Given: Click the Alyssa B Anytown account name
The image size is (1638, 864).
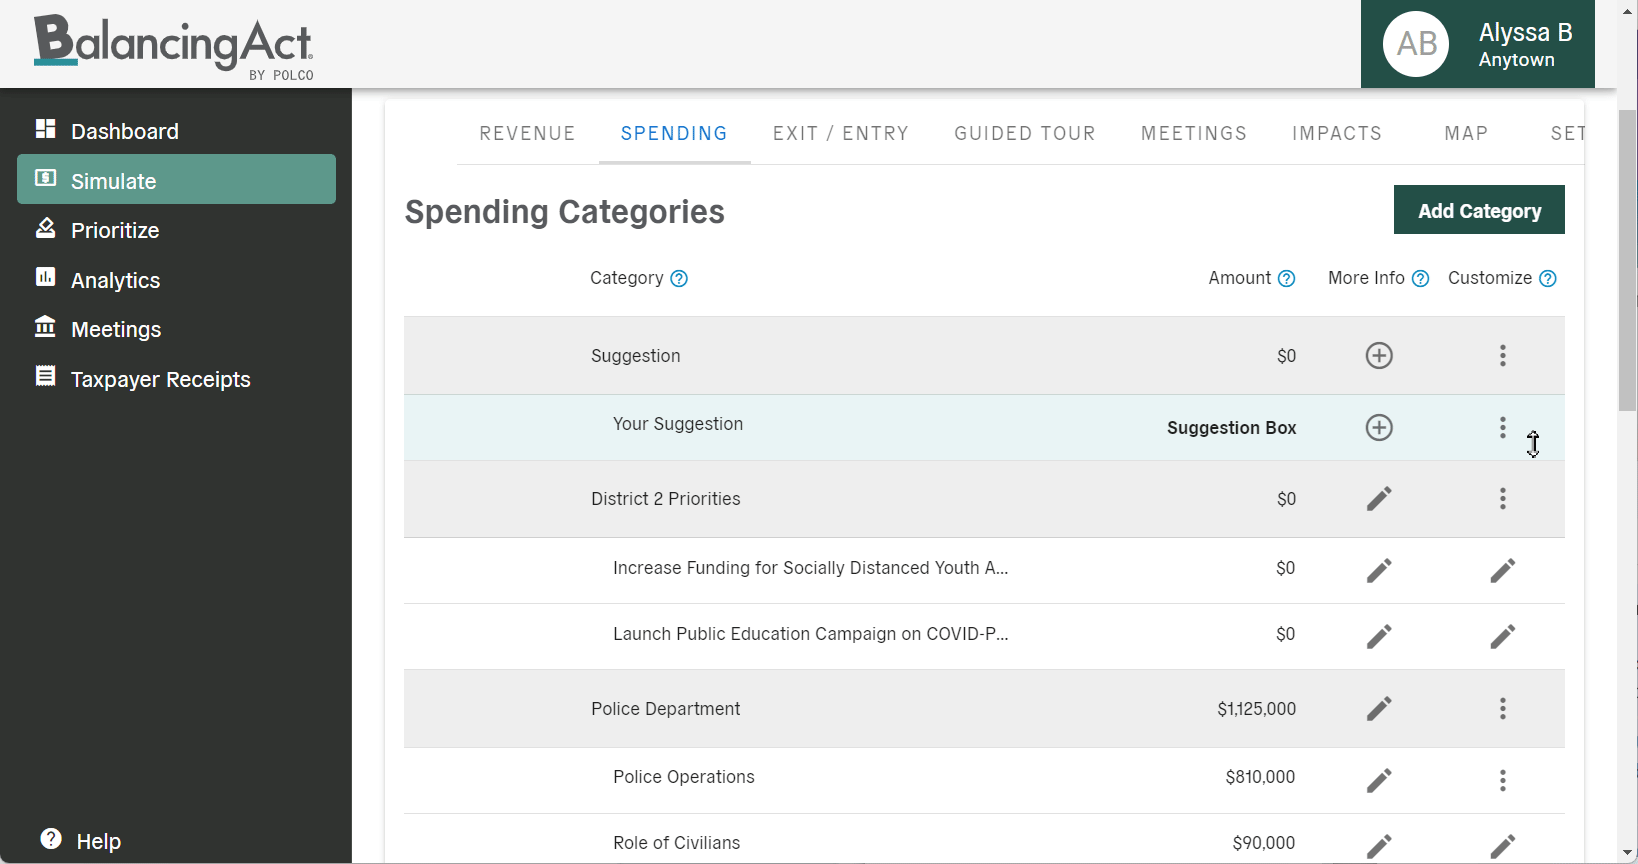Looking at the screenshot, I should pos(1525,44).
